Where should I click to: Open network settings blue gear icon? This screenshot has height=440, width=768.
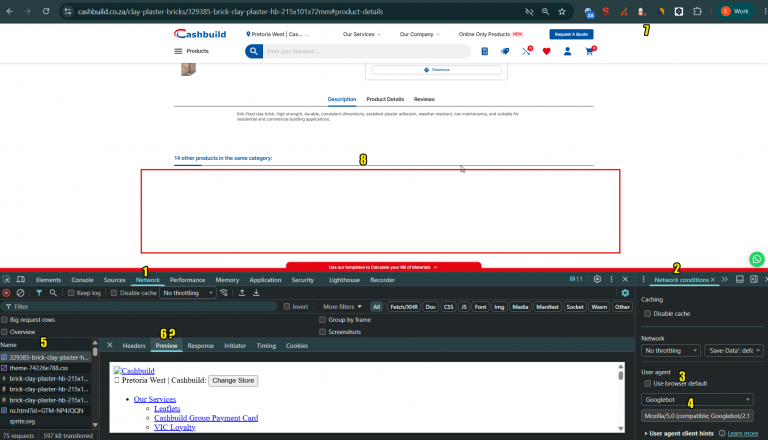tap(625, 293)
